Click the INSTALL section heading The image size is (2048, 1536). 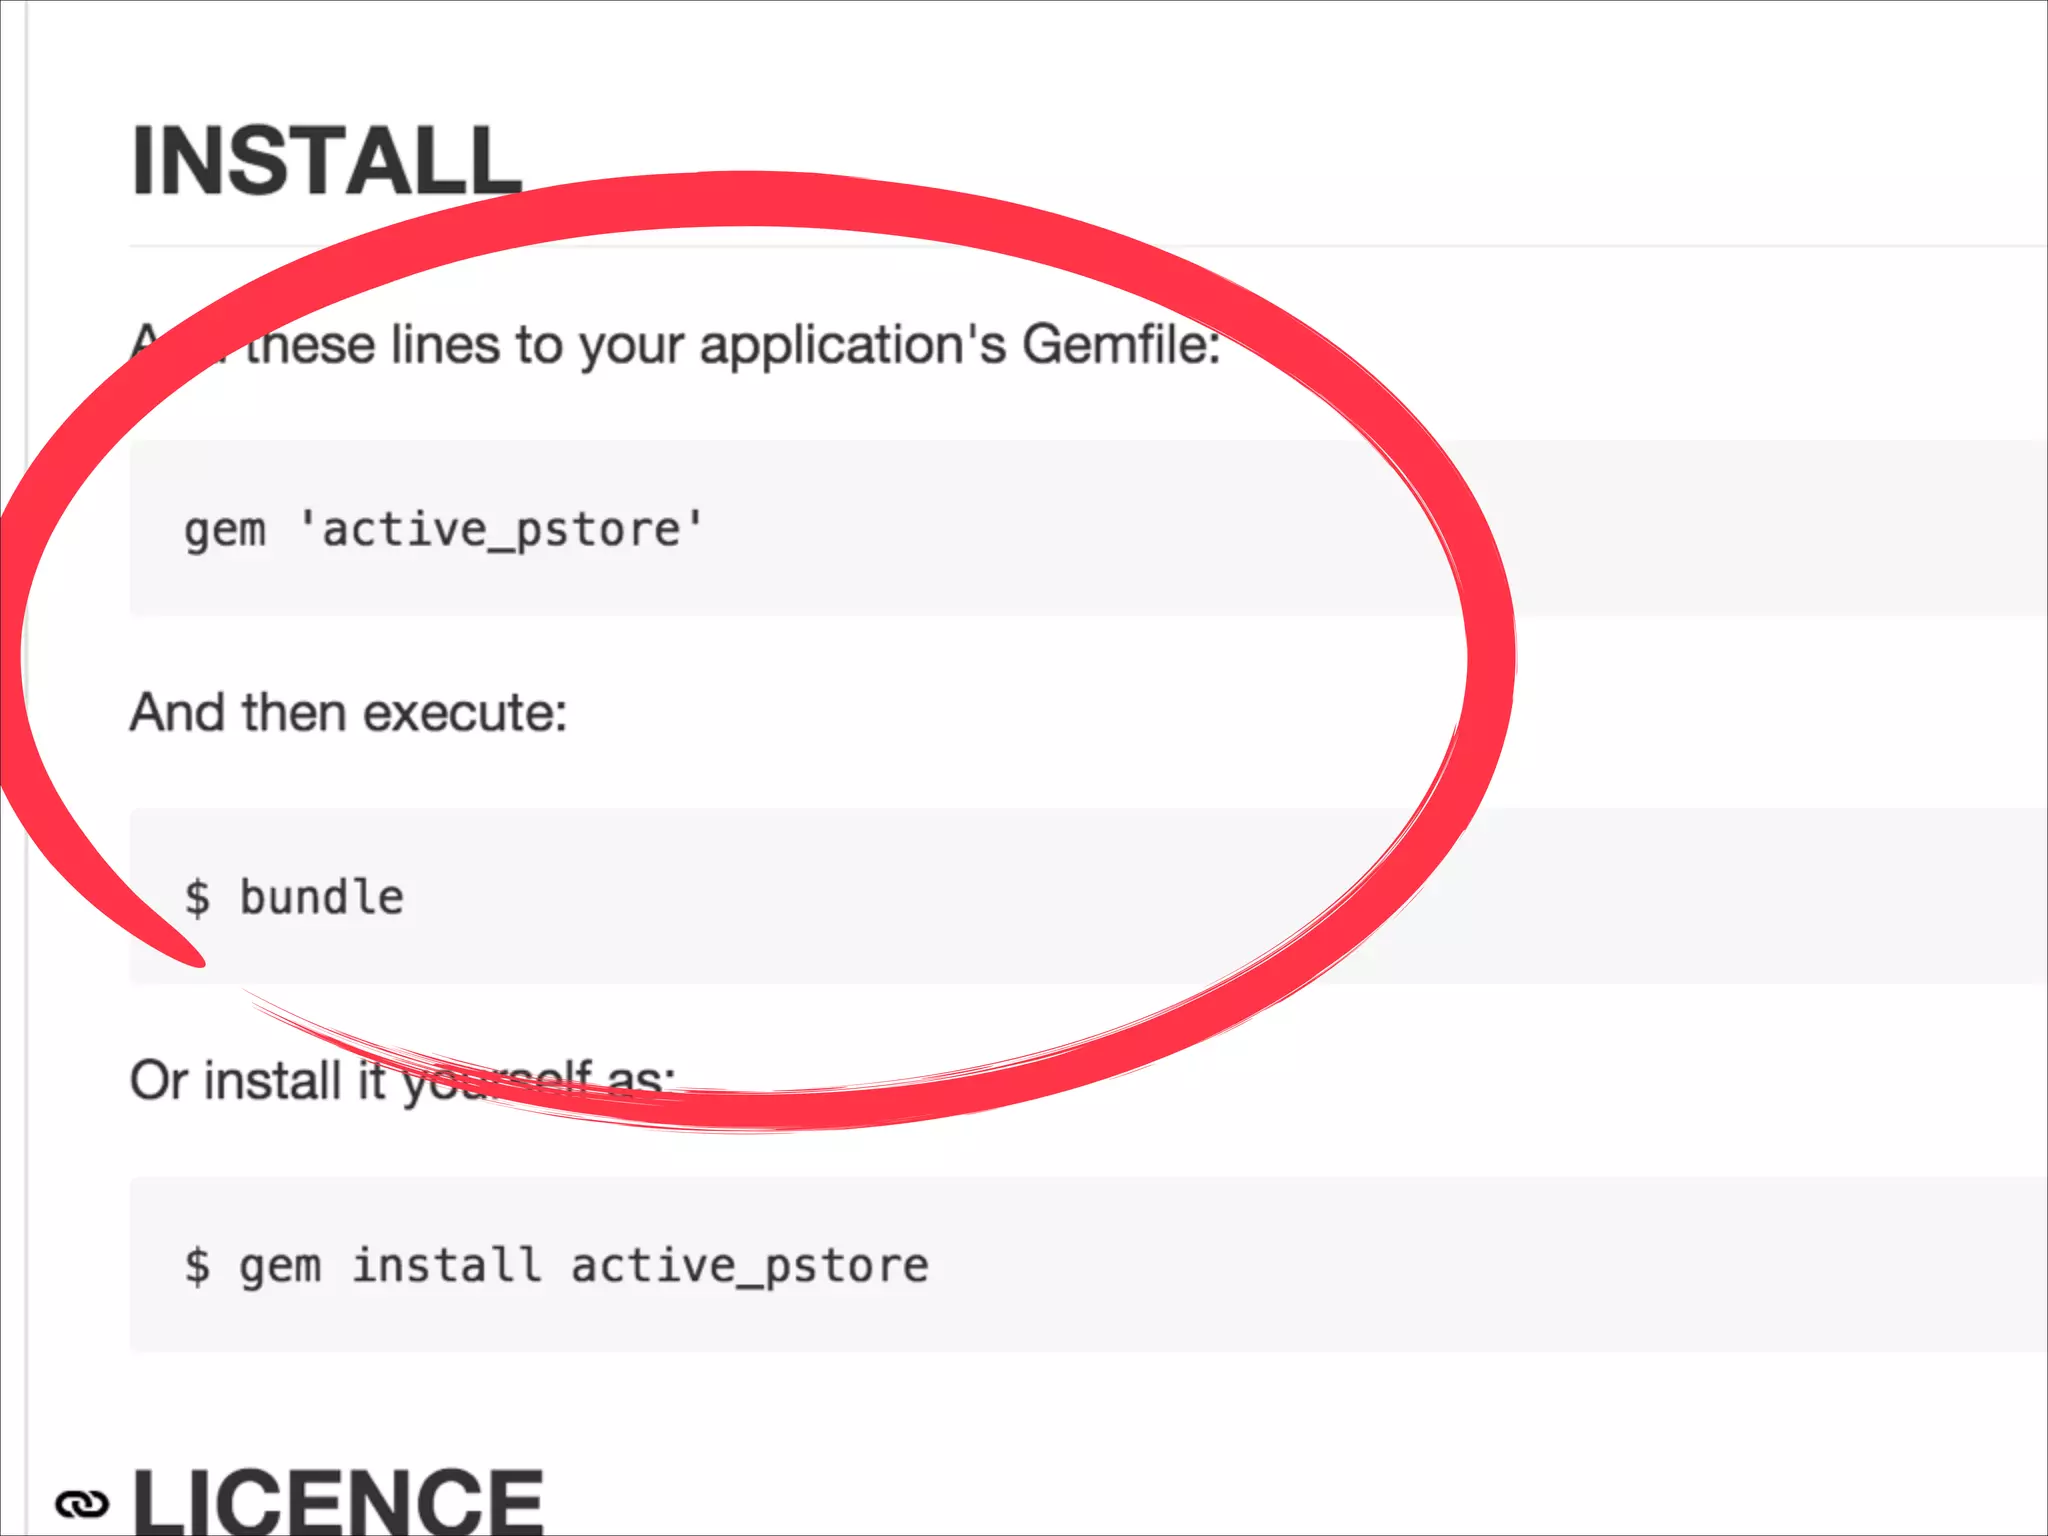(x=326, y=162)
